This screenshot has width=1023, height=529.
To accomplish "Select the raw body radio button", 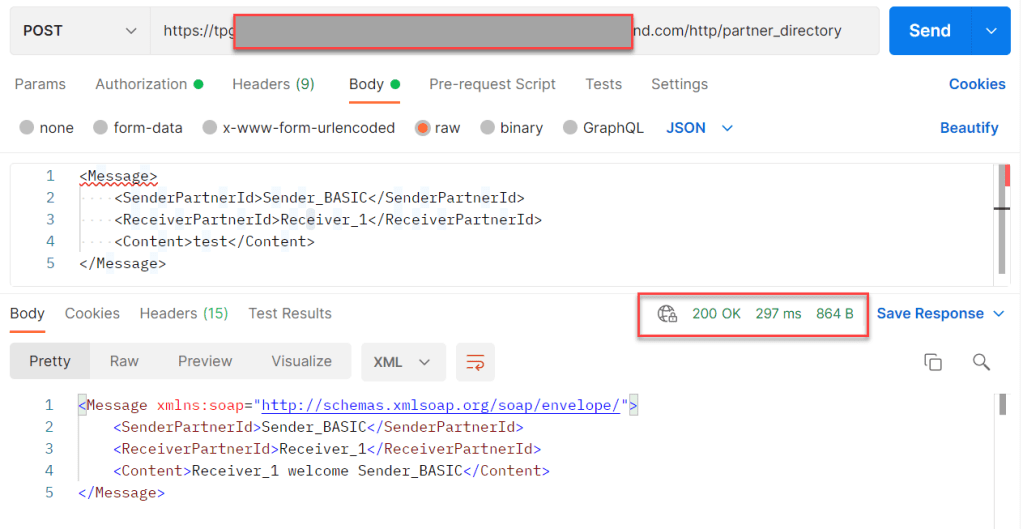I will (423, 128).
